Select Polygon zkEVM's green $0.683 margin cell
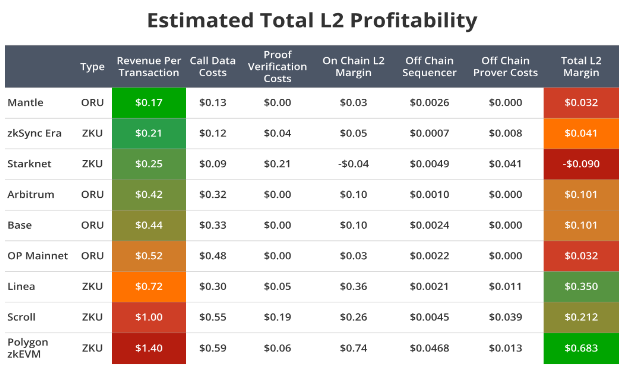 [x=581, y=348]
